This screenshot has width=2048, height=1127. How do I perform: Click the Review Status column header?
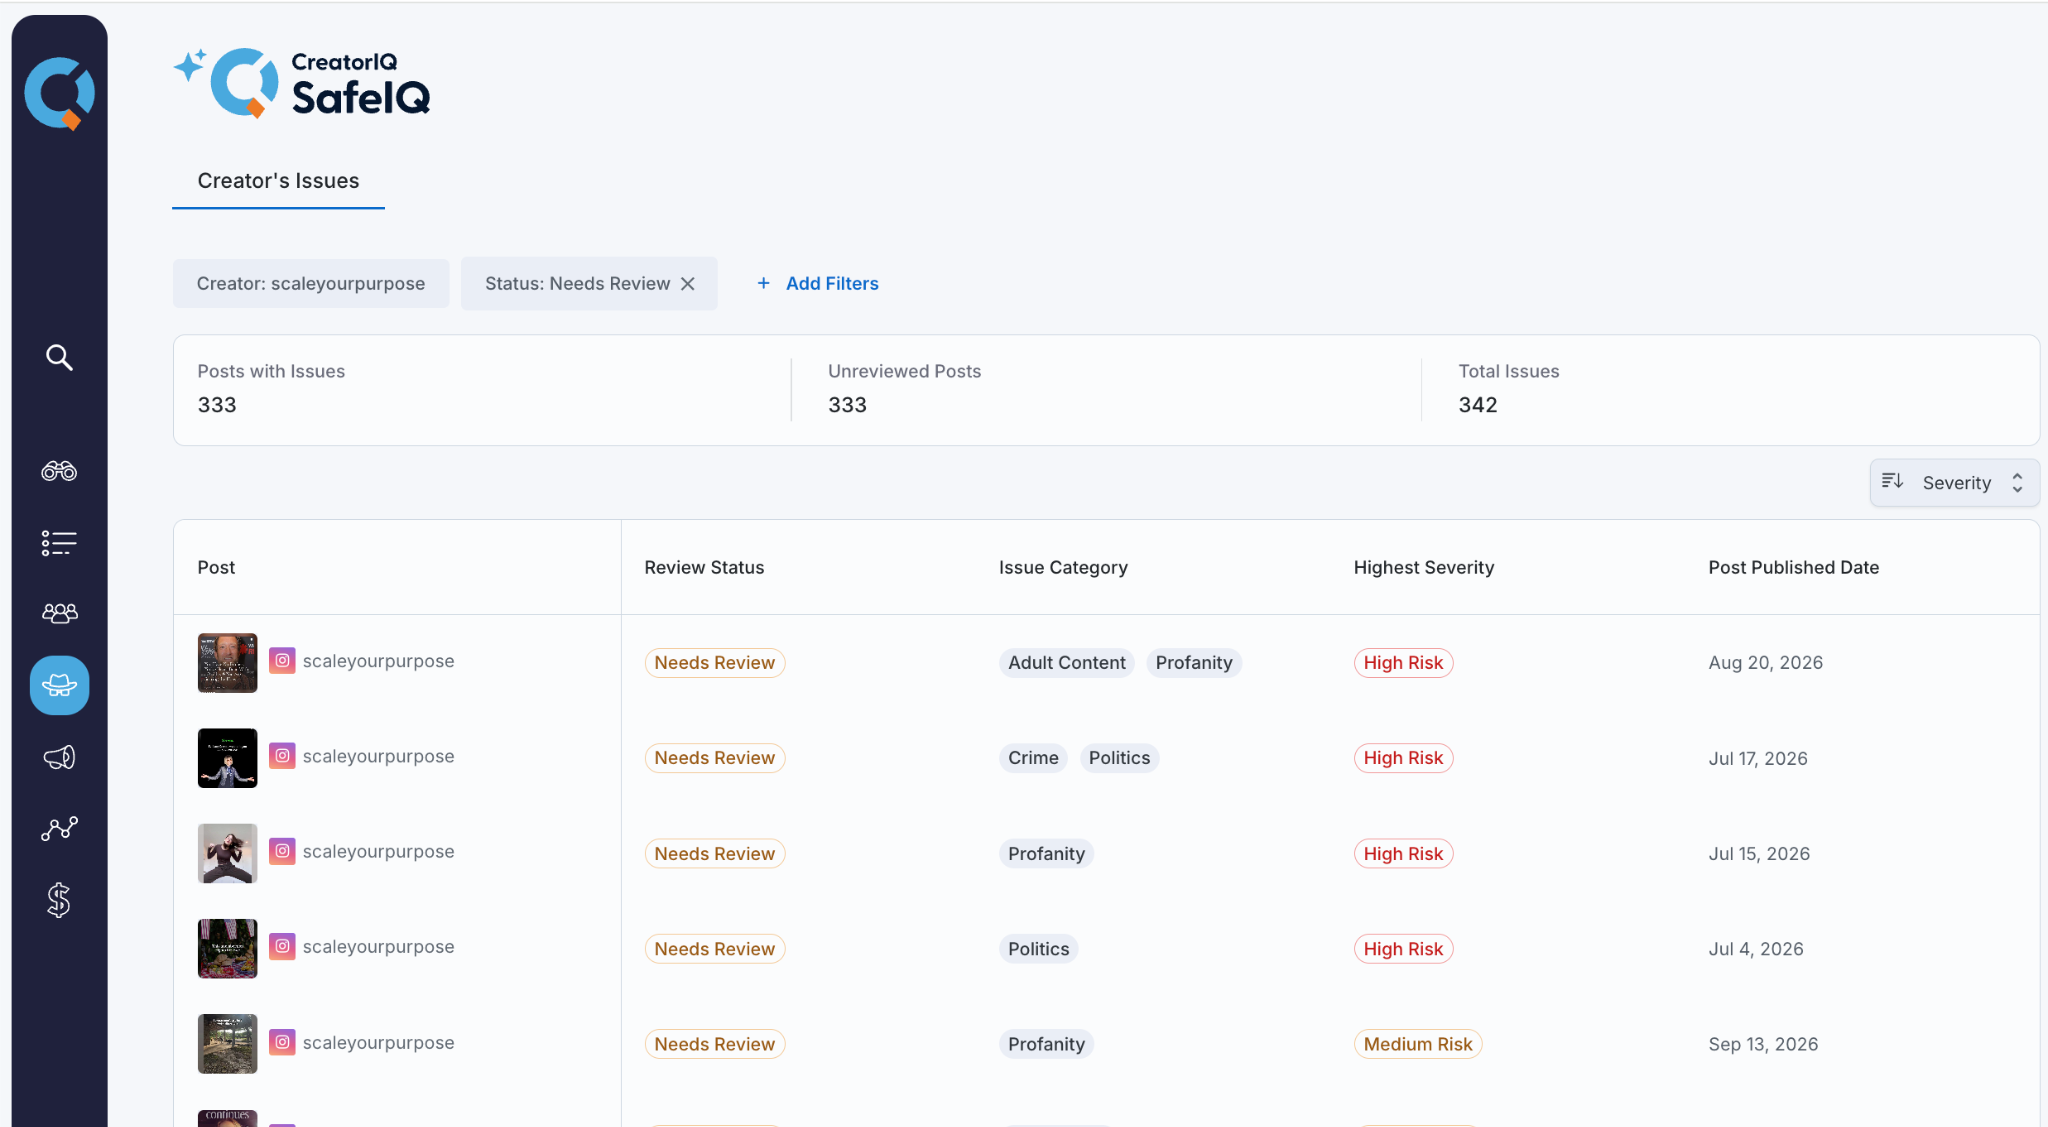[704, 567]
